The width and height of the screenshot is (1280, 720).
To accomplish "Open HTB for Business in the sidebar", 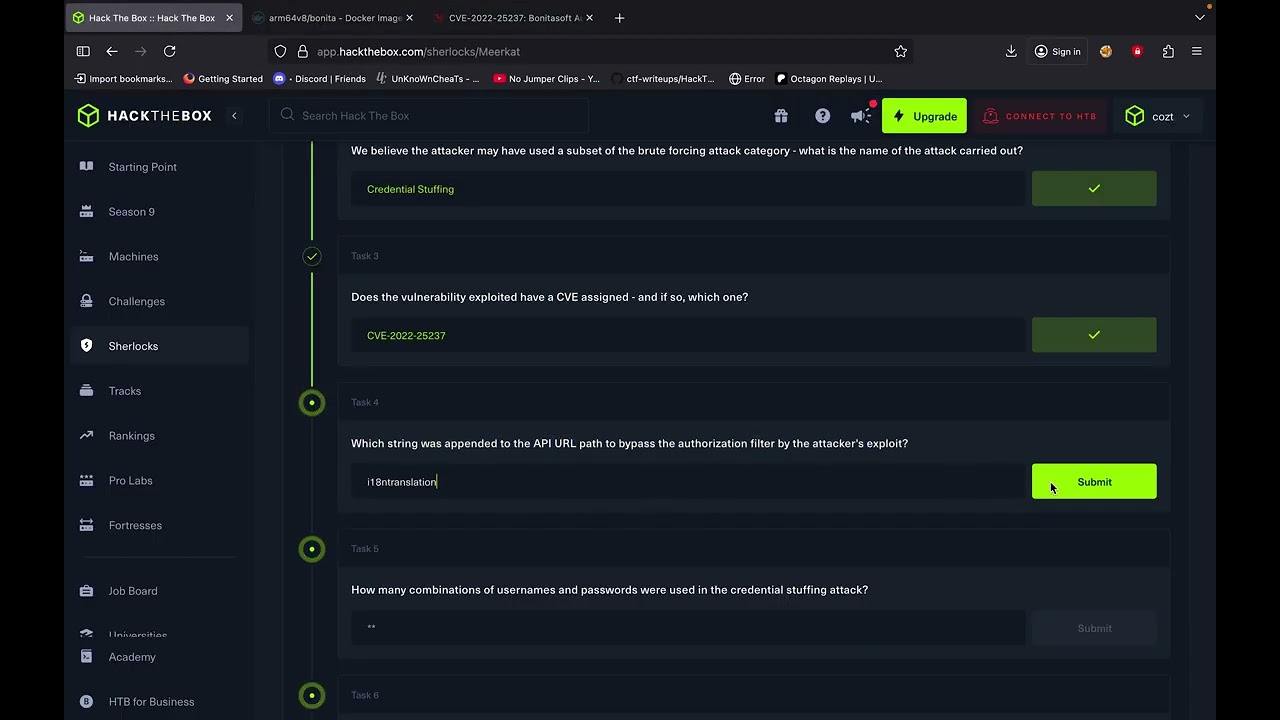I will coord(151,702).
